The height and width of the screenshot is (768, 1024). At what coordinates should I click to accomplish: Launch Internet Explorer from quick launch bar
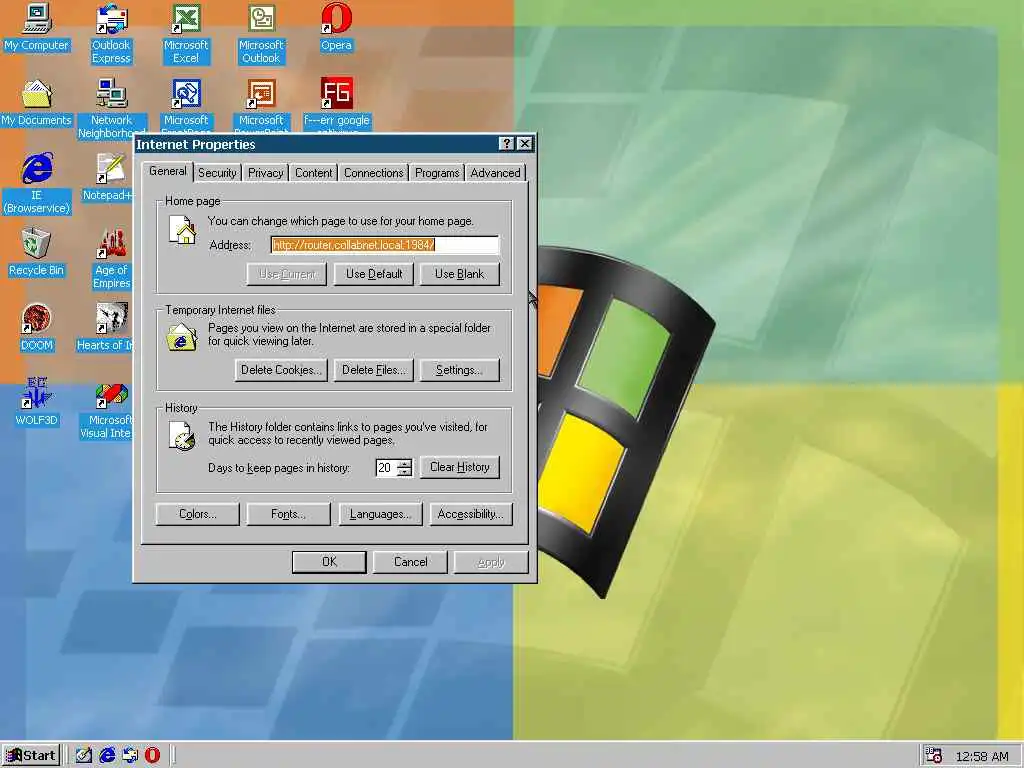[x=106, y=756]
